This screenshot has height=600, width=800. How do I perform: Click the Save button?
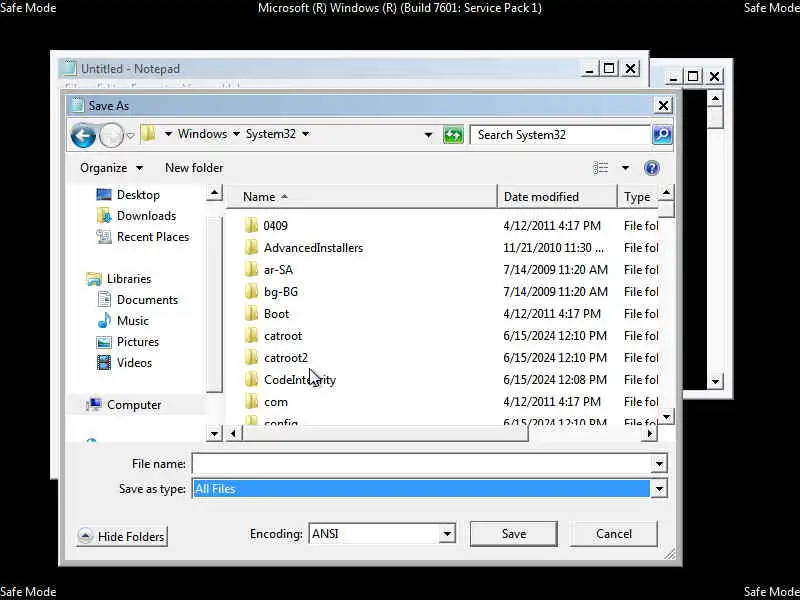513,534
